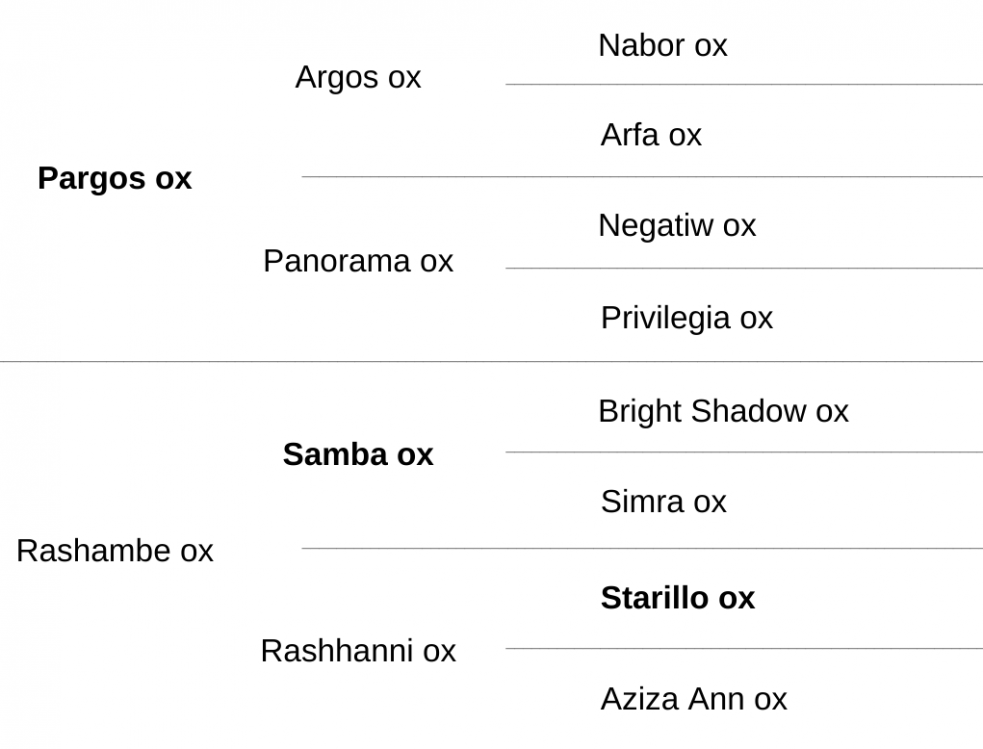Click the ox suffix after Pargos
The height and width of the screenshot is (749, 983).
pos(174,179)
